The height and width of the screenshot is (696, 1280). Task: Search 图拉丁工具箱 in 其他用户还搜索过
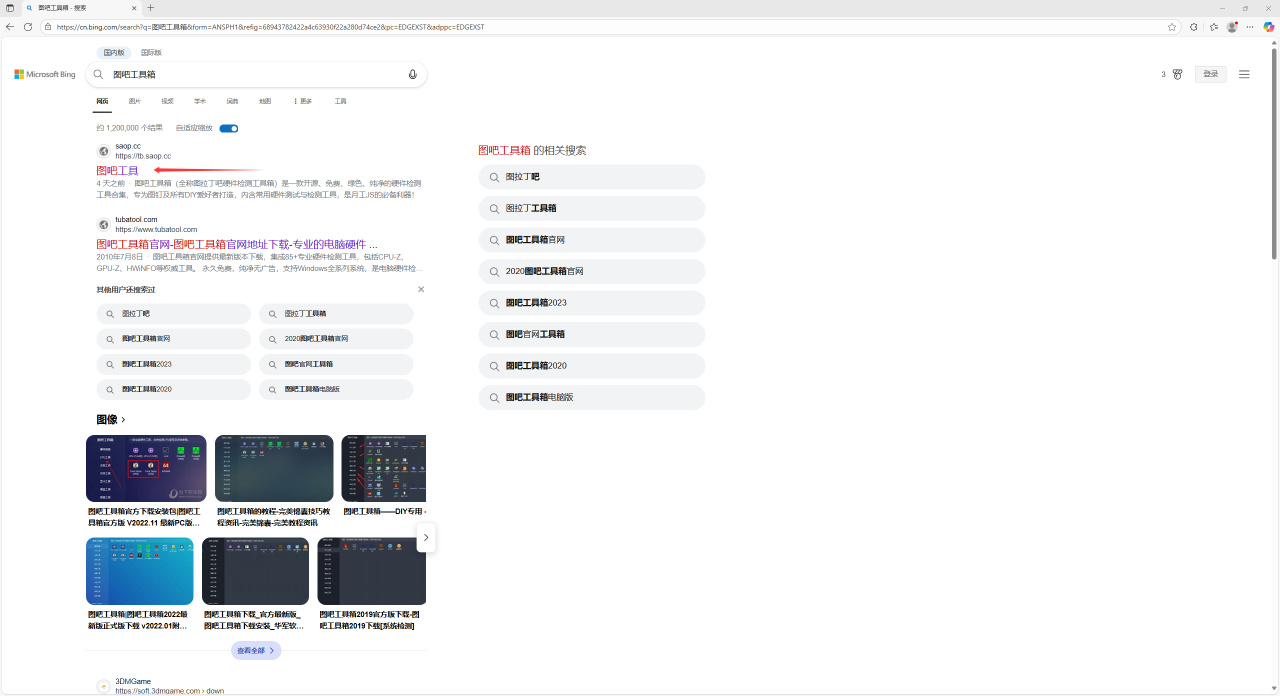[336, 314]
